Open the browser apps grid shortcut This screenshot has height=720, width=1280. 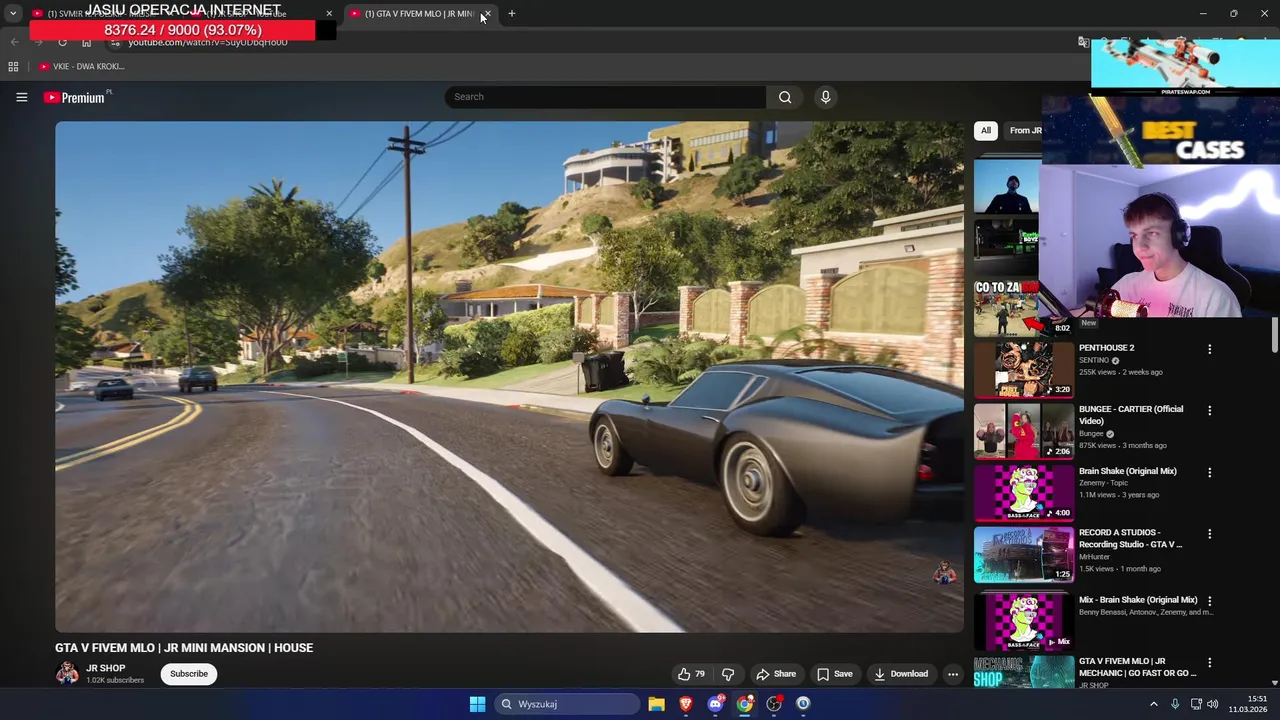click(x=13, y=66)
